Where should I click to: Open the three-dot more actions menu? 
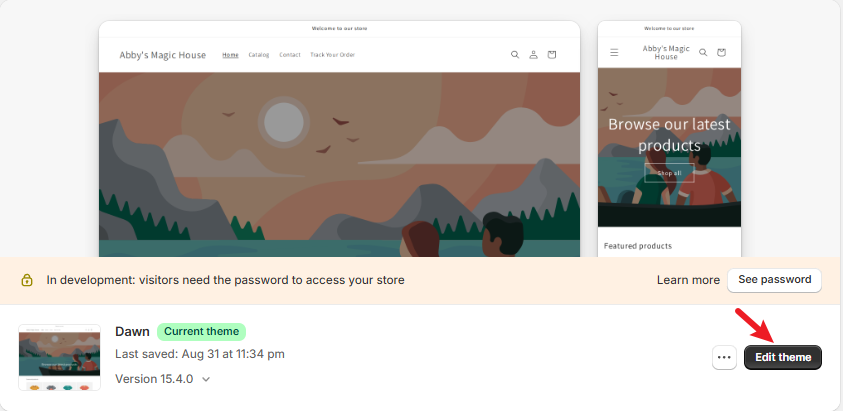[724, 357]
